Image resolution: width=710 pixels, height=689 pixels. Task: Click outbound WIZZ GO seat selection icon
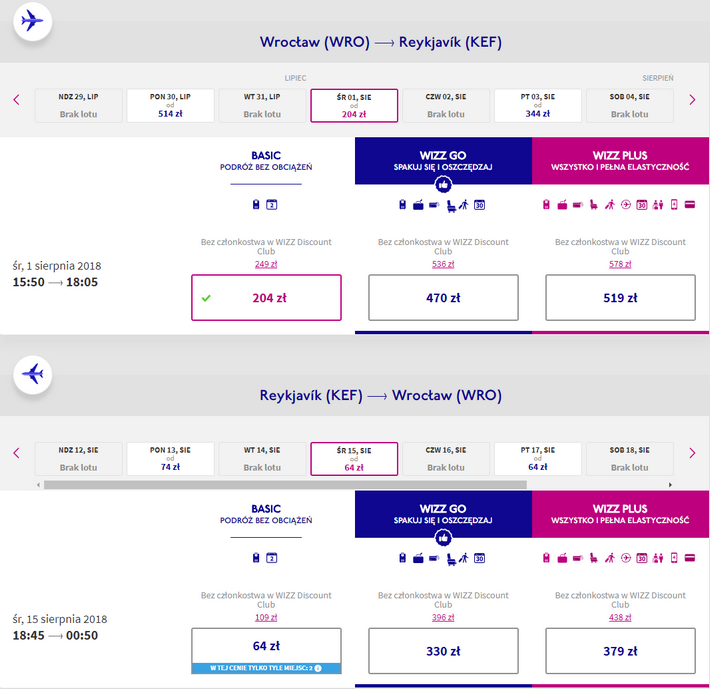[451, 206]
